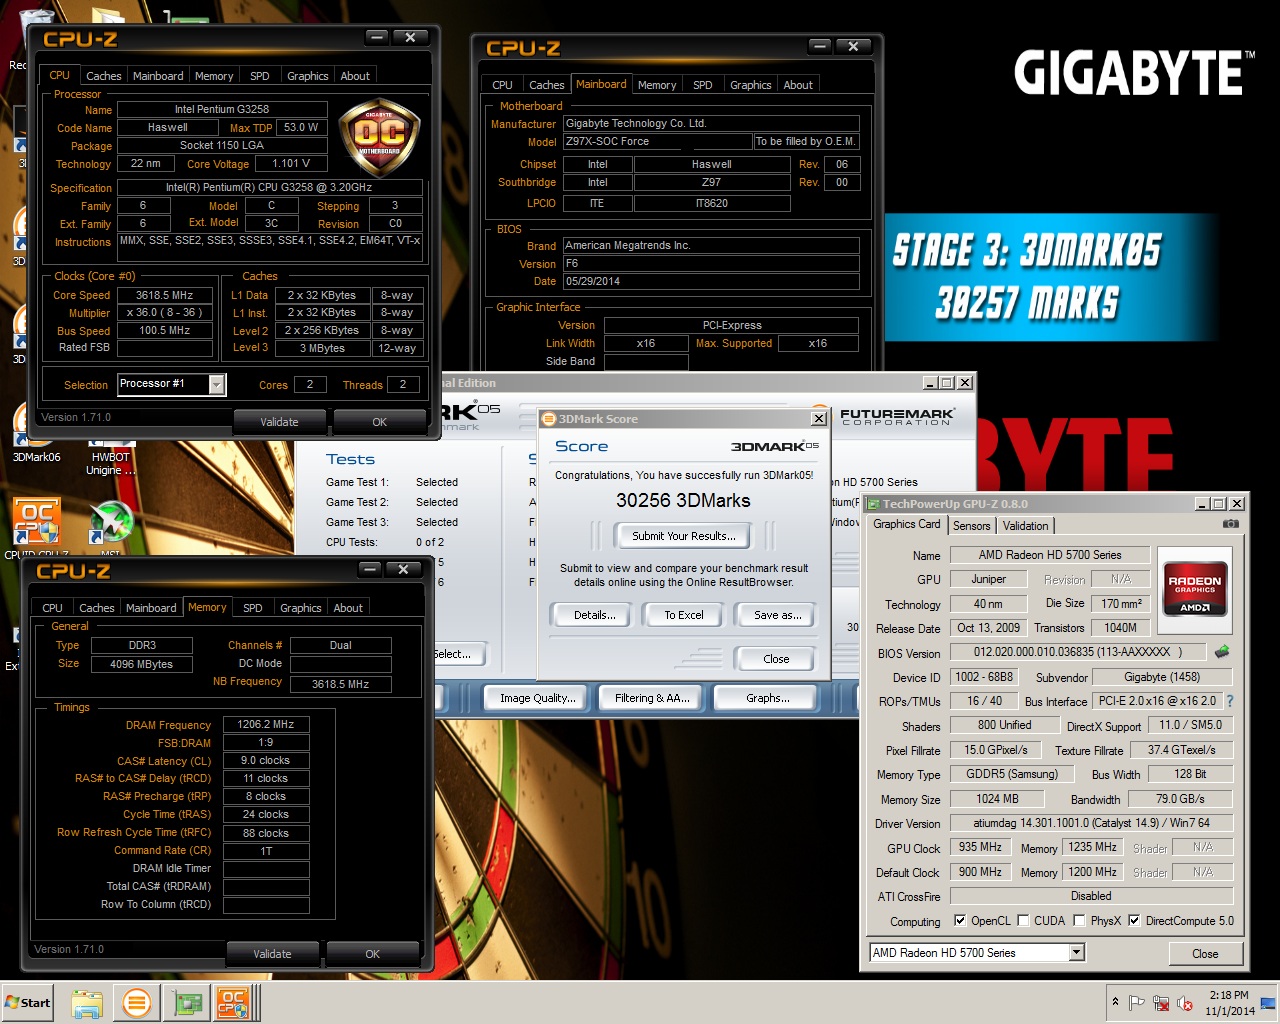Click the GPU-Z screenshot camera icon
This screenshot has width=1280, height=1024.
pyautogui.click(x=1230, y=524)
